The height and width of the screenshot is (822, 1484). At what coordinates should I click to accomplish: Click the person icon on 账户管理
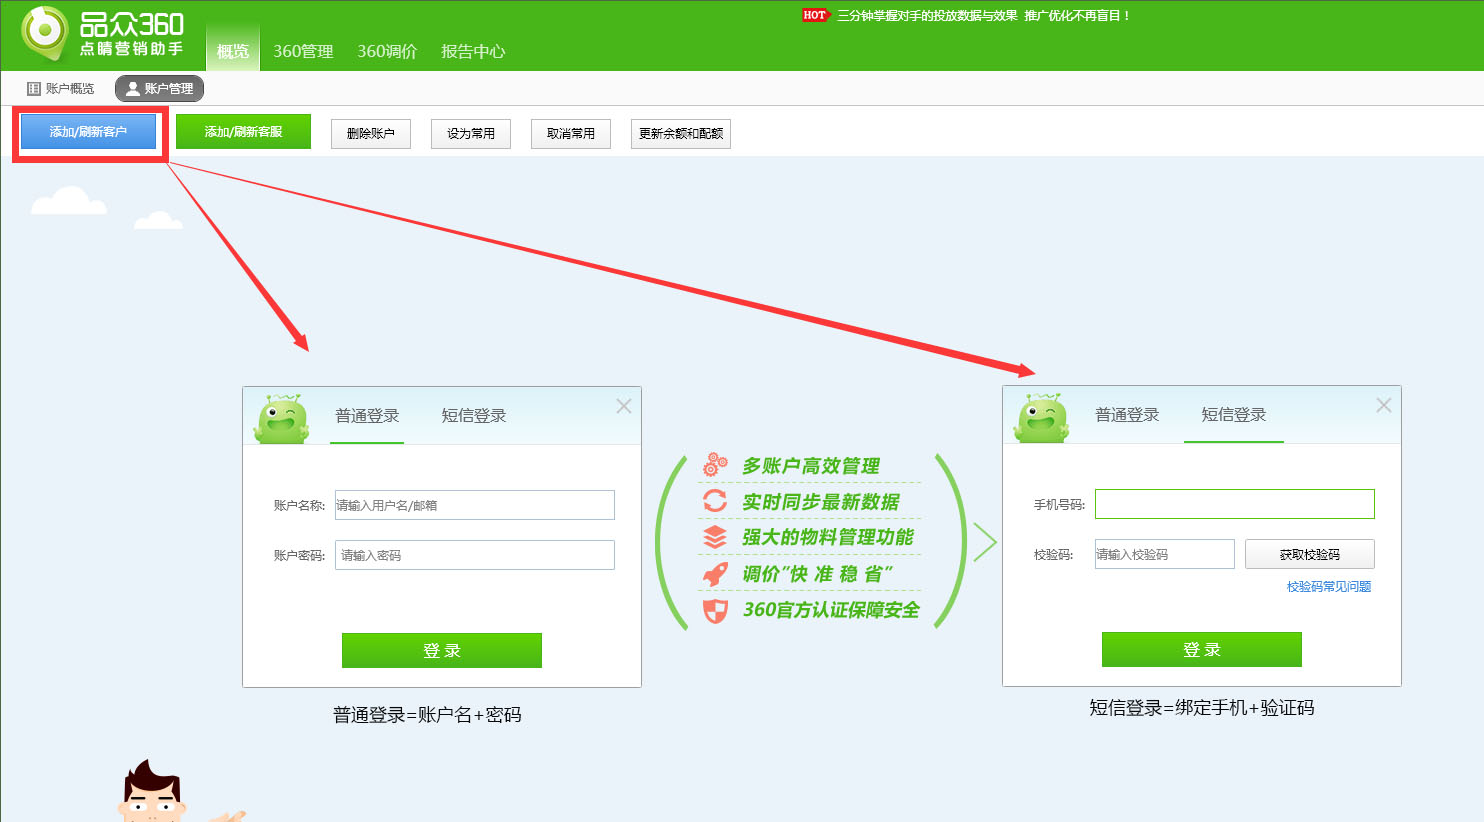(131, 88)
